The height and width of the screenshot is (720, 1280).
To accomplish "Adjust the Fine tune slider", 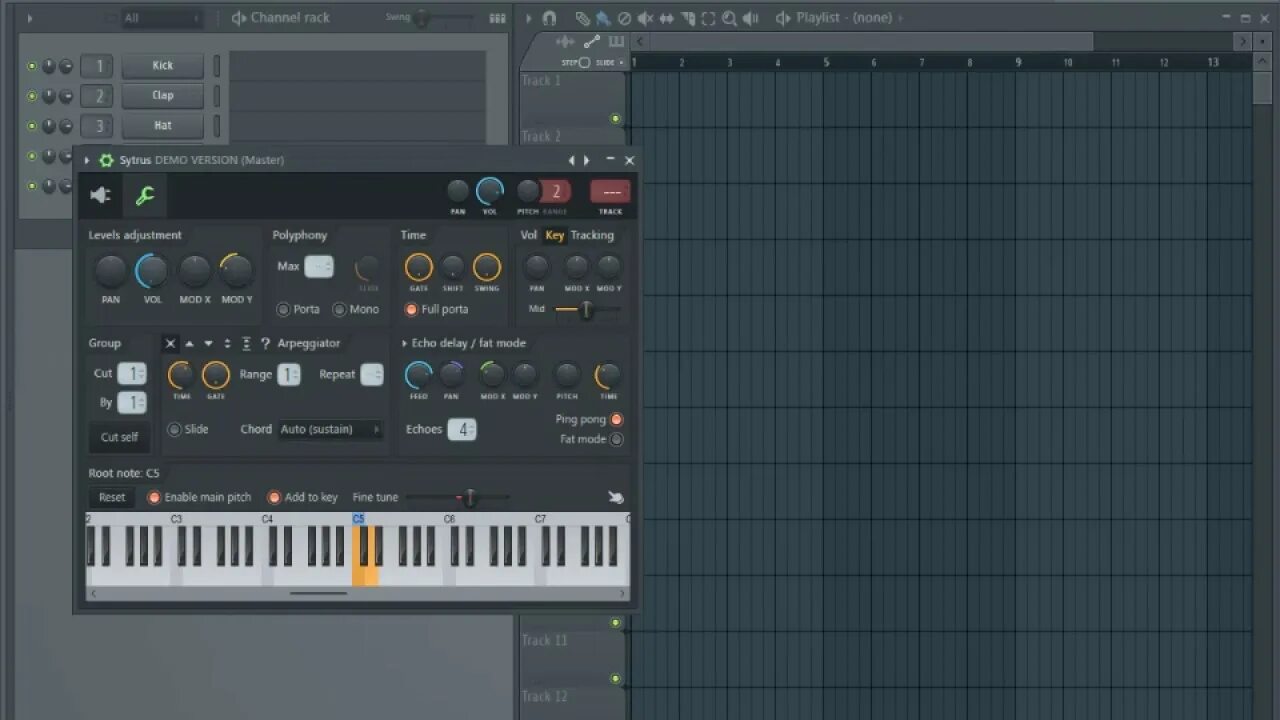I will [470, 497].
